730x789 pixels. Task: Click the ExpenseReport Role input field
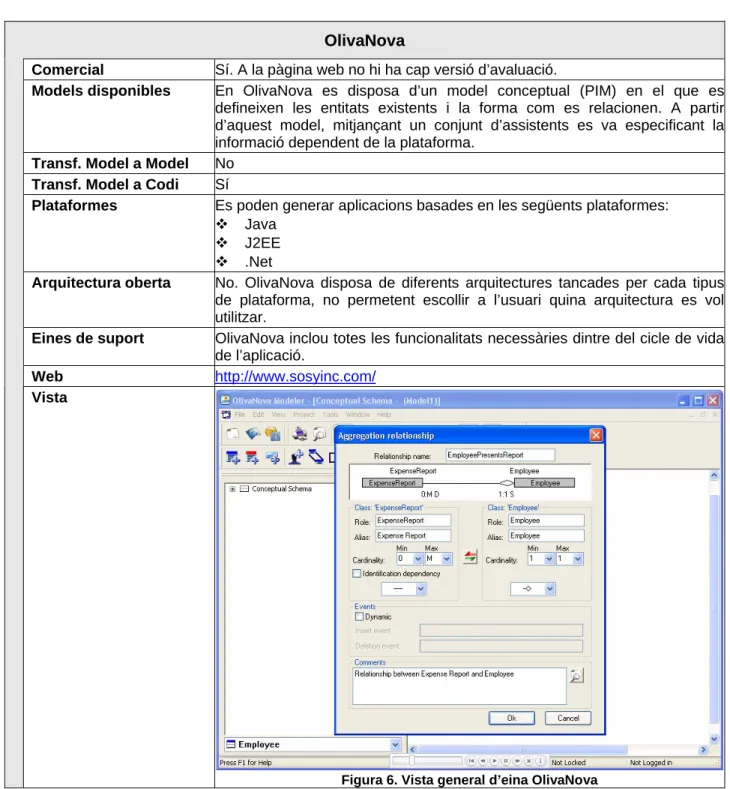413,520
